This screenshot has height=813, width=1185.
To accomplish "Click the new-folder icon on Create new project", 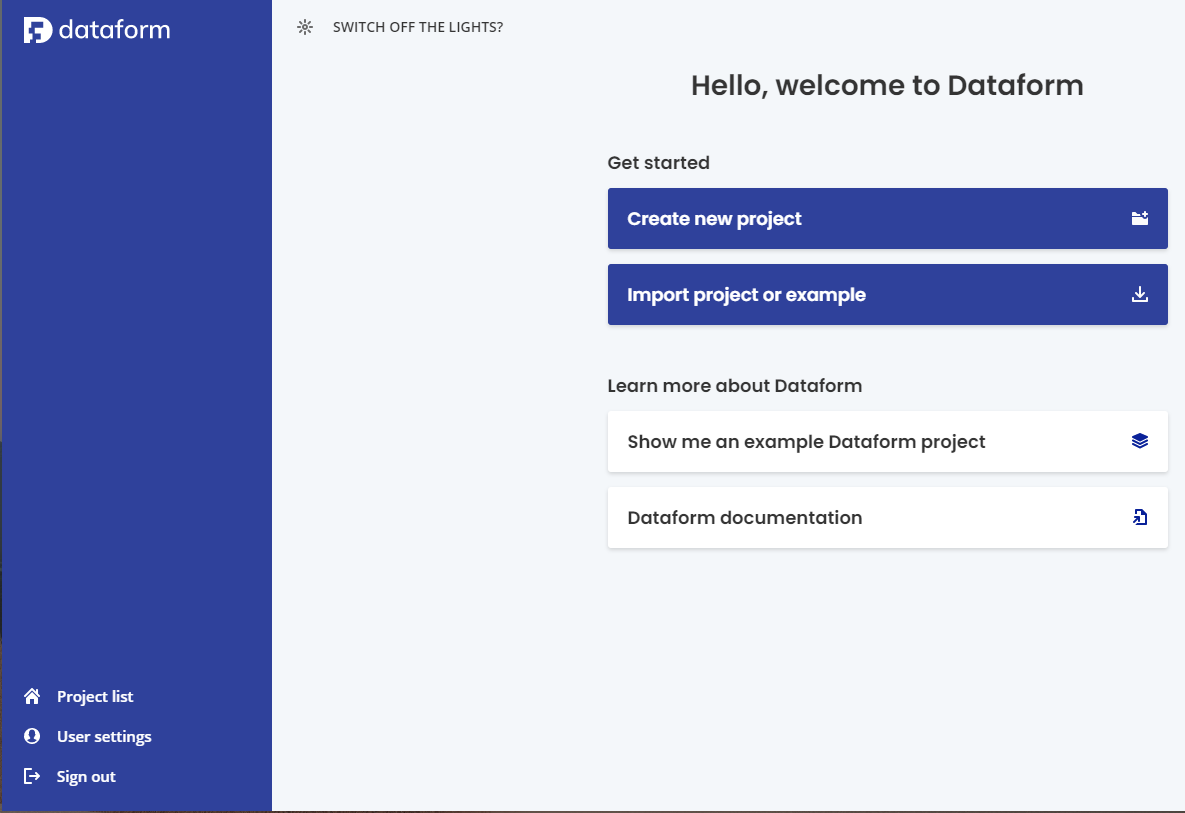I will pos(1140,218).
